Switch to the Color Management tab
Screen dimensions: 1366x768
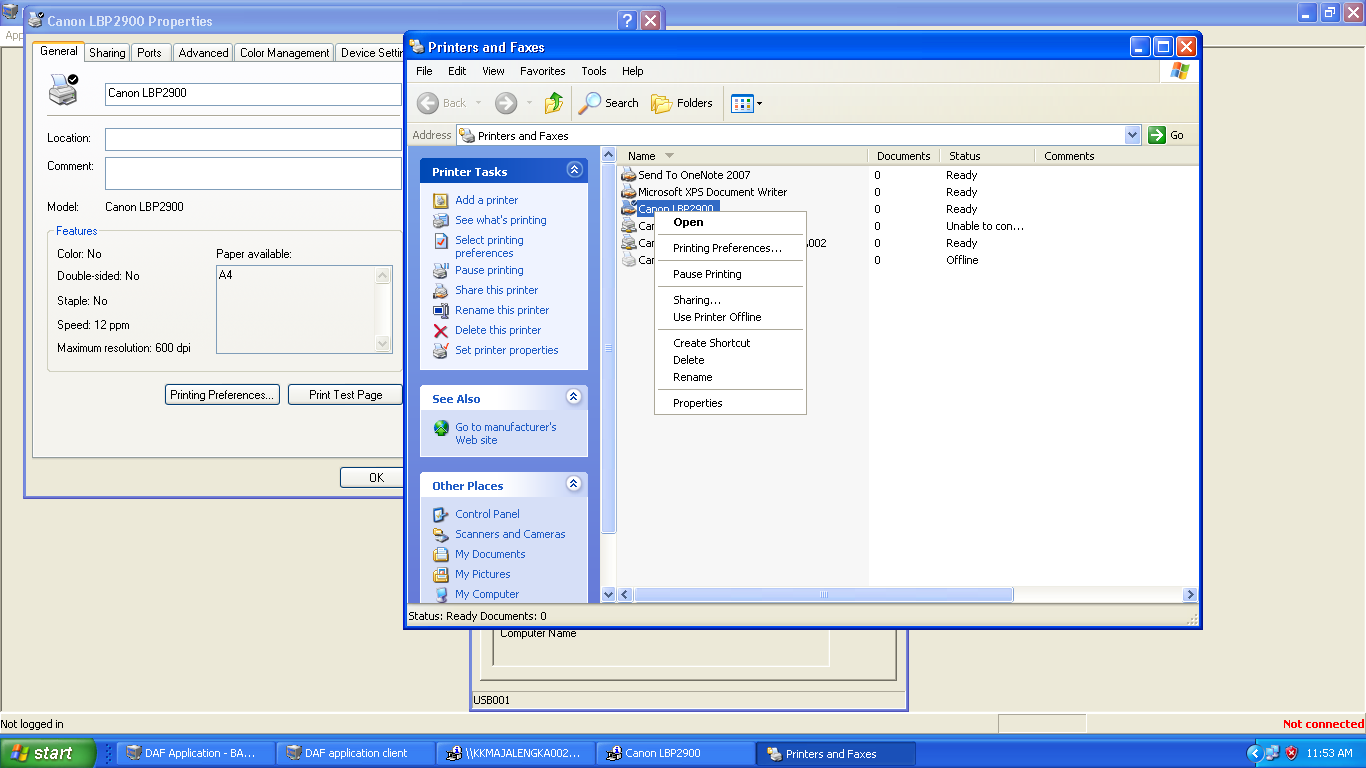[x=284, y=53]
